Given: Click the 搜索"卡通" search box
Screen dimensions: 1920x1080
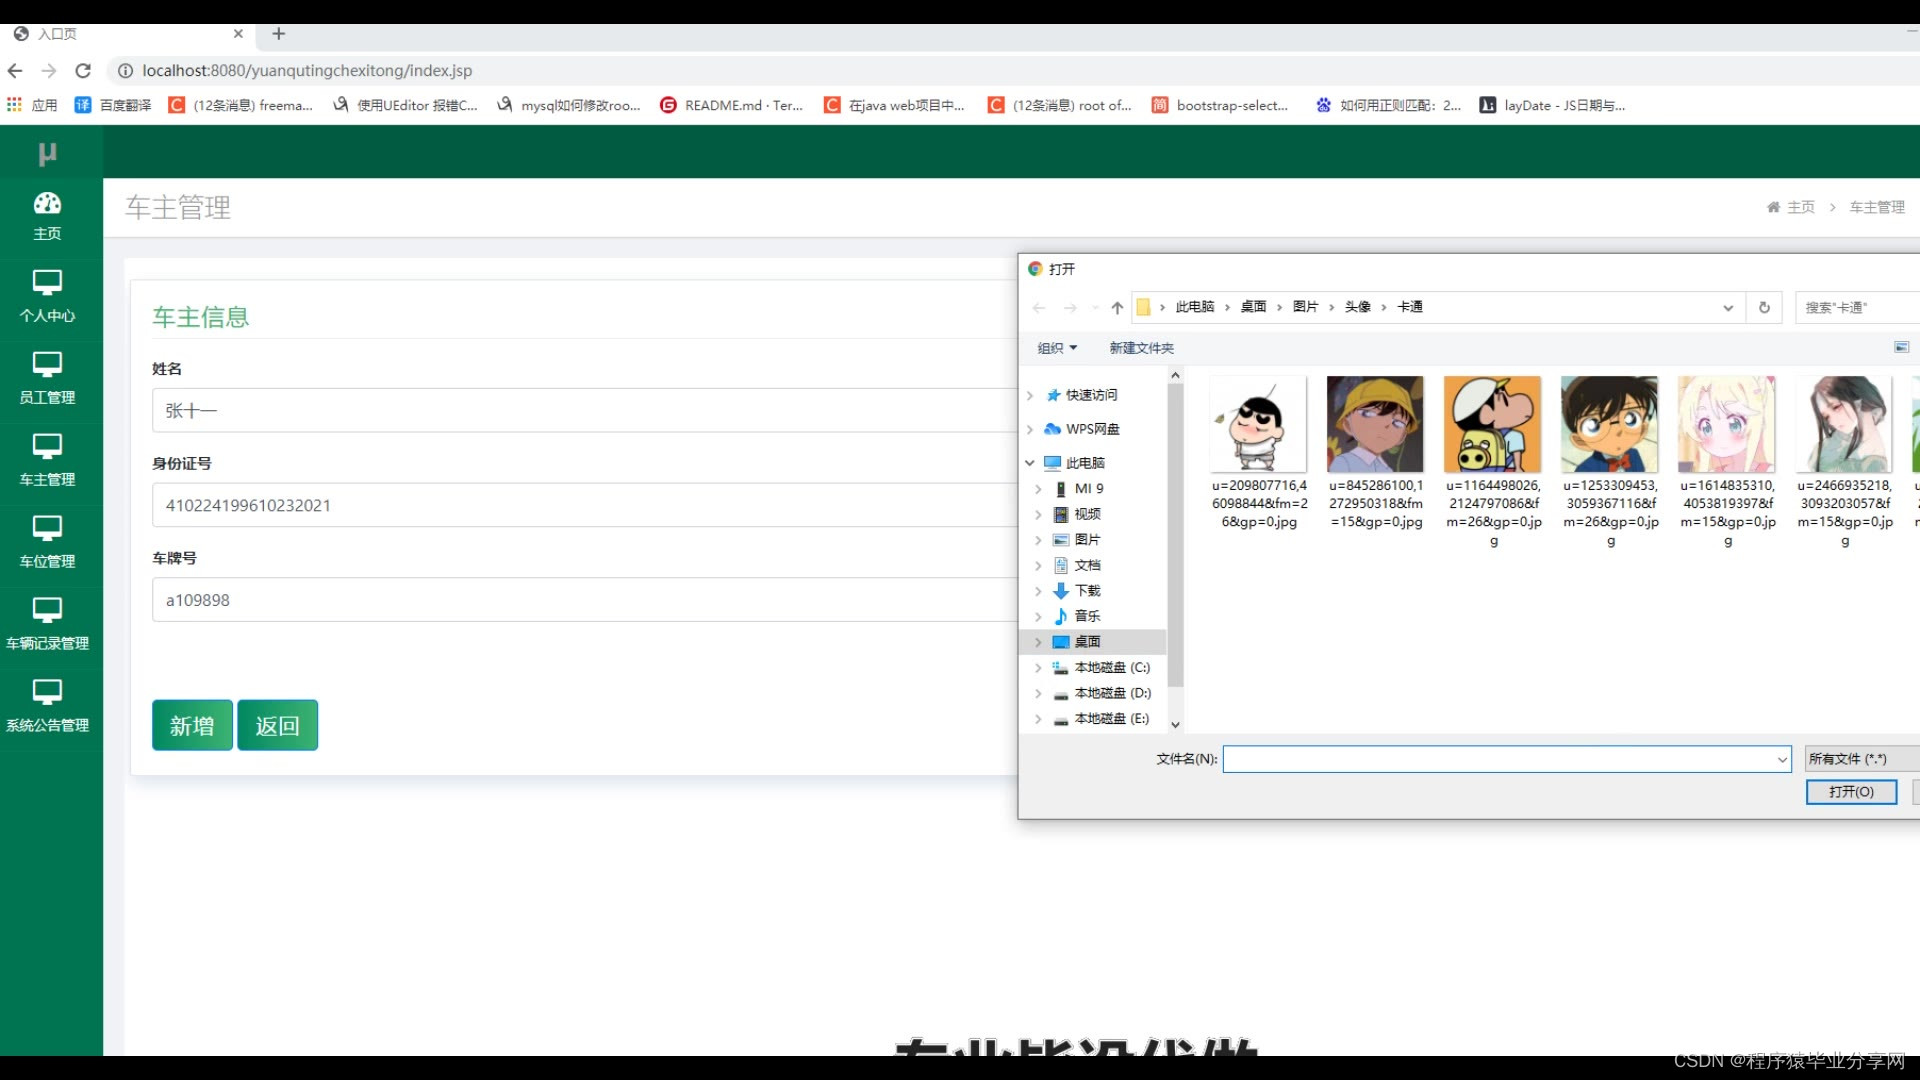Looking at the screenshot, I should pyautogui.click(x=1857, y=307).
